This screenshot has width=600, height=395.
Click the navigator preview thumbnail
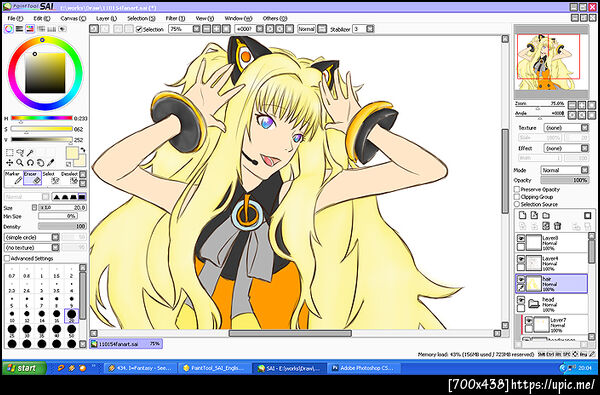pyautogui.click(x=551, y=62)
